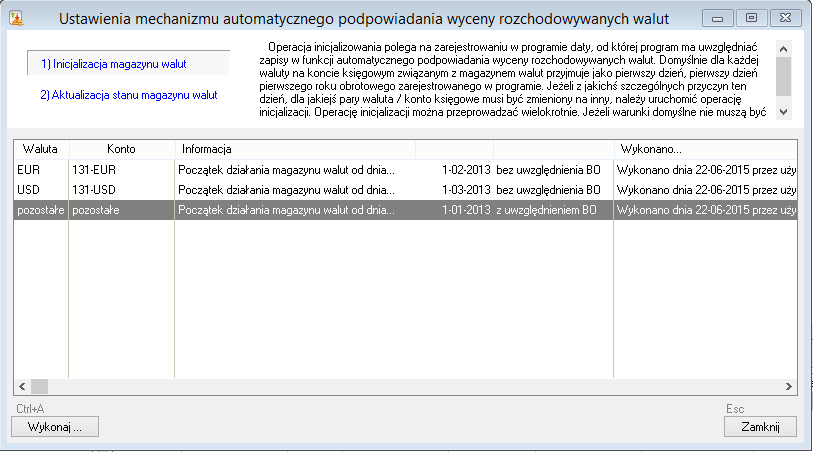813x452 pixels.
Task: Minimize the settings window
Action: (718, 18)
